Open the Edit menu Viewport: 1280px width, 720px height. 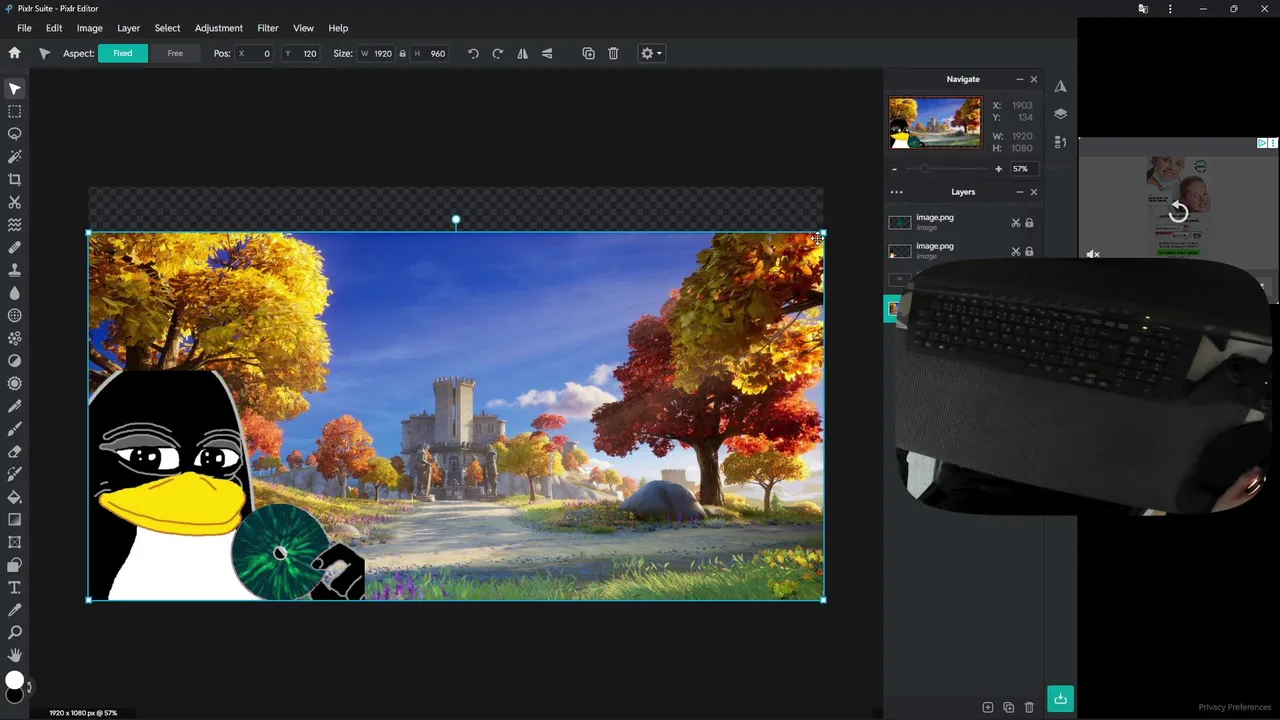(54, 28)
